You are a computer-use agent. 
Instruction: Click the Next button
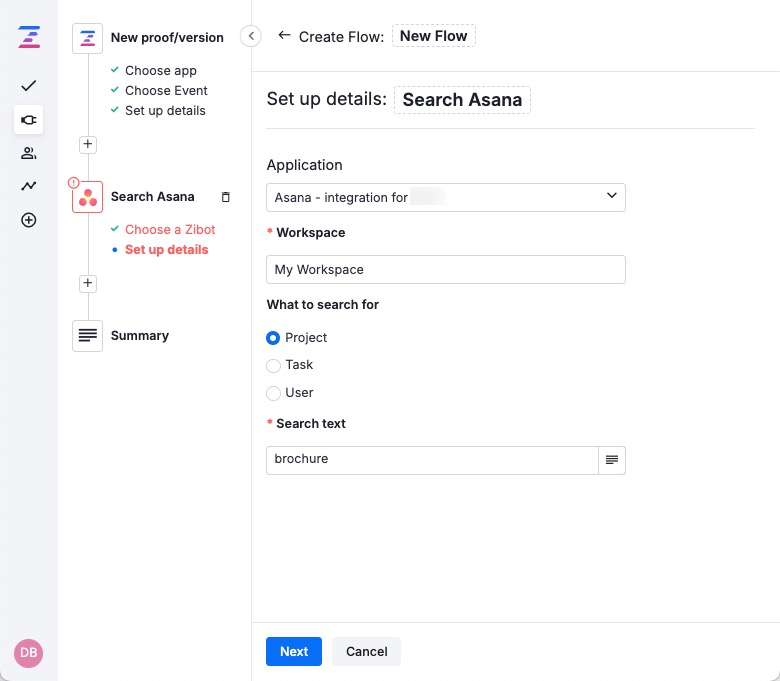point(293,651)
